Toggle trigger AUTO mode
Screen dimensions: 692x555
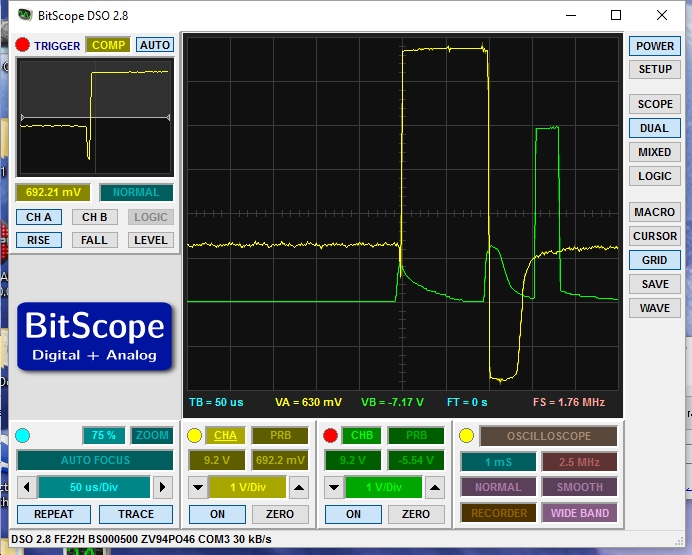click(154, 45)
